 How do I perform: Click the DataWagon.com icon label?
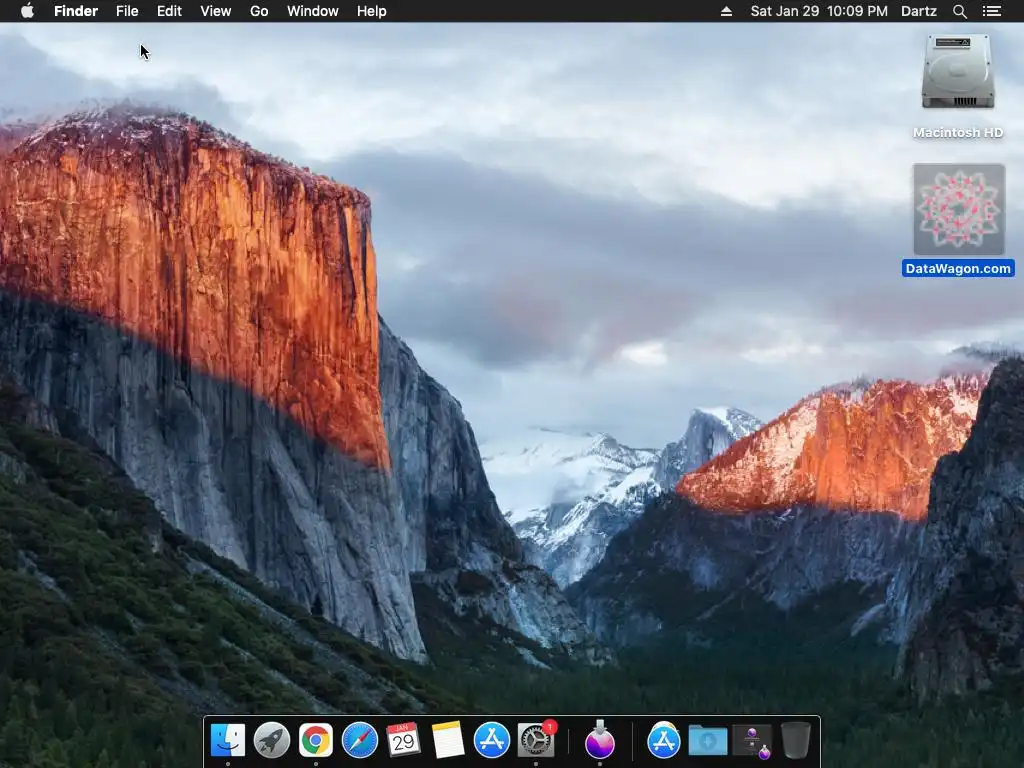958,268
